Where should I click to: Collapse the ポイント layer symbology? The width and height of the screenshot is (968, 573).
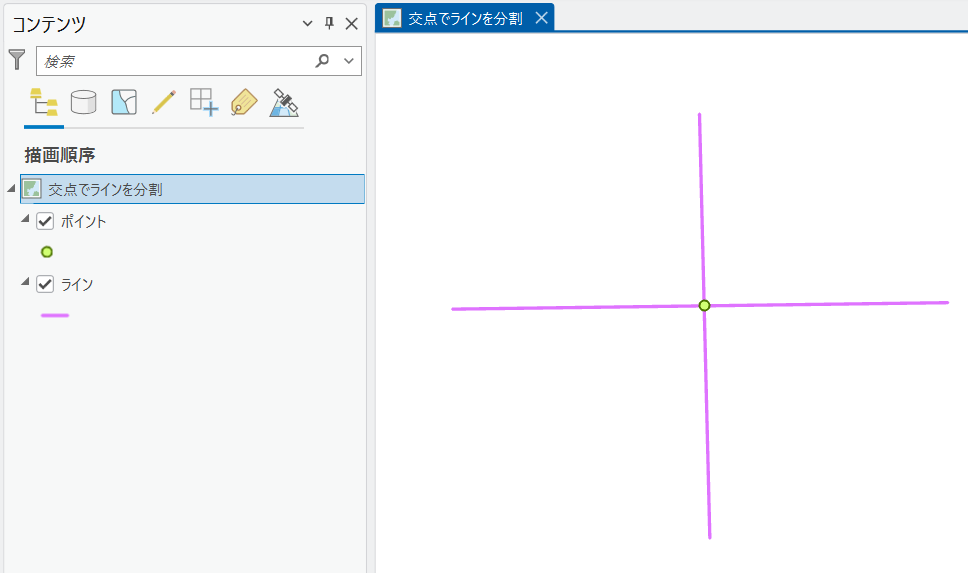[x=25, y=219]
